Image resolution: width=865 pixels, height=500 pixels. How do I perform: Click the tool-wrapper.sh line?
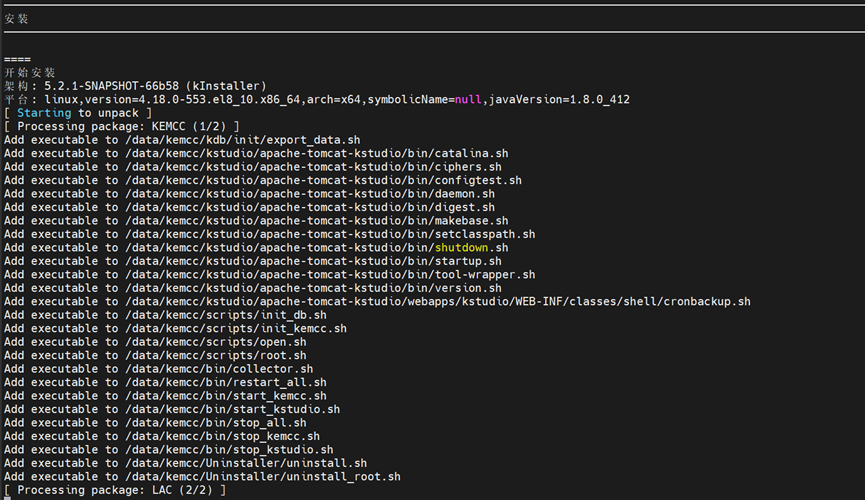[269, 274]
